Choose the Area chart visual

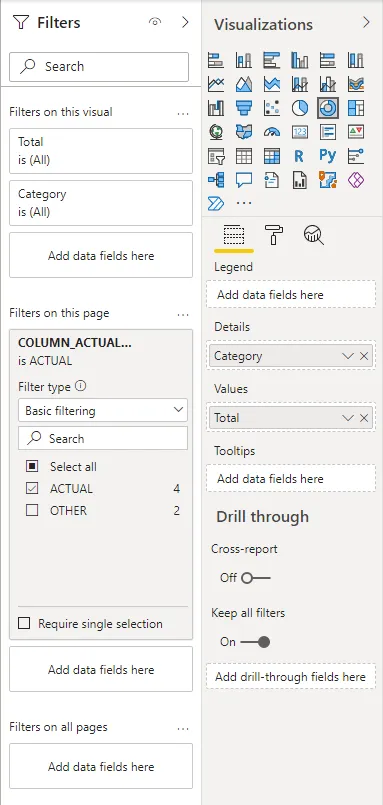[244, 84]
